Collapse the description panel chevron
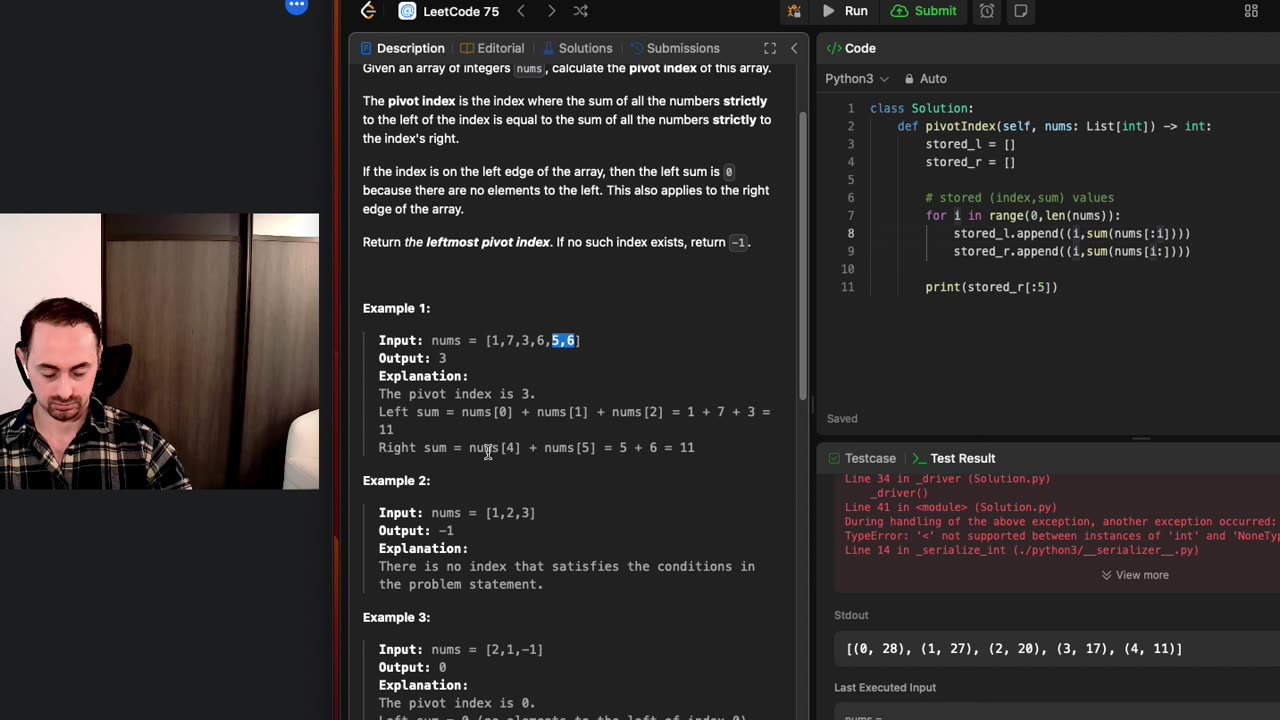 coord(794,48)
